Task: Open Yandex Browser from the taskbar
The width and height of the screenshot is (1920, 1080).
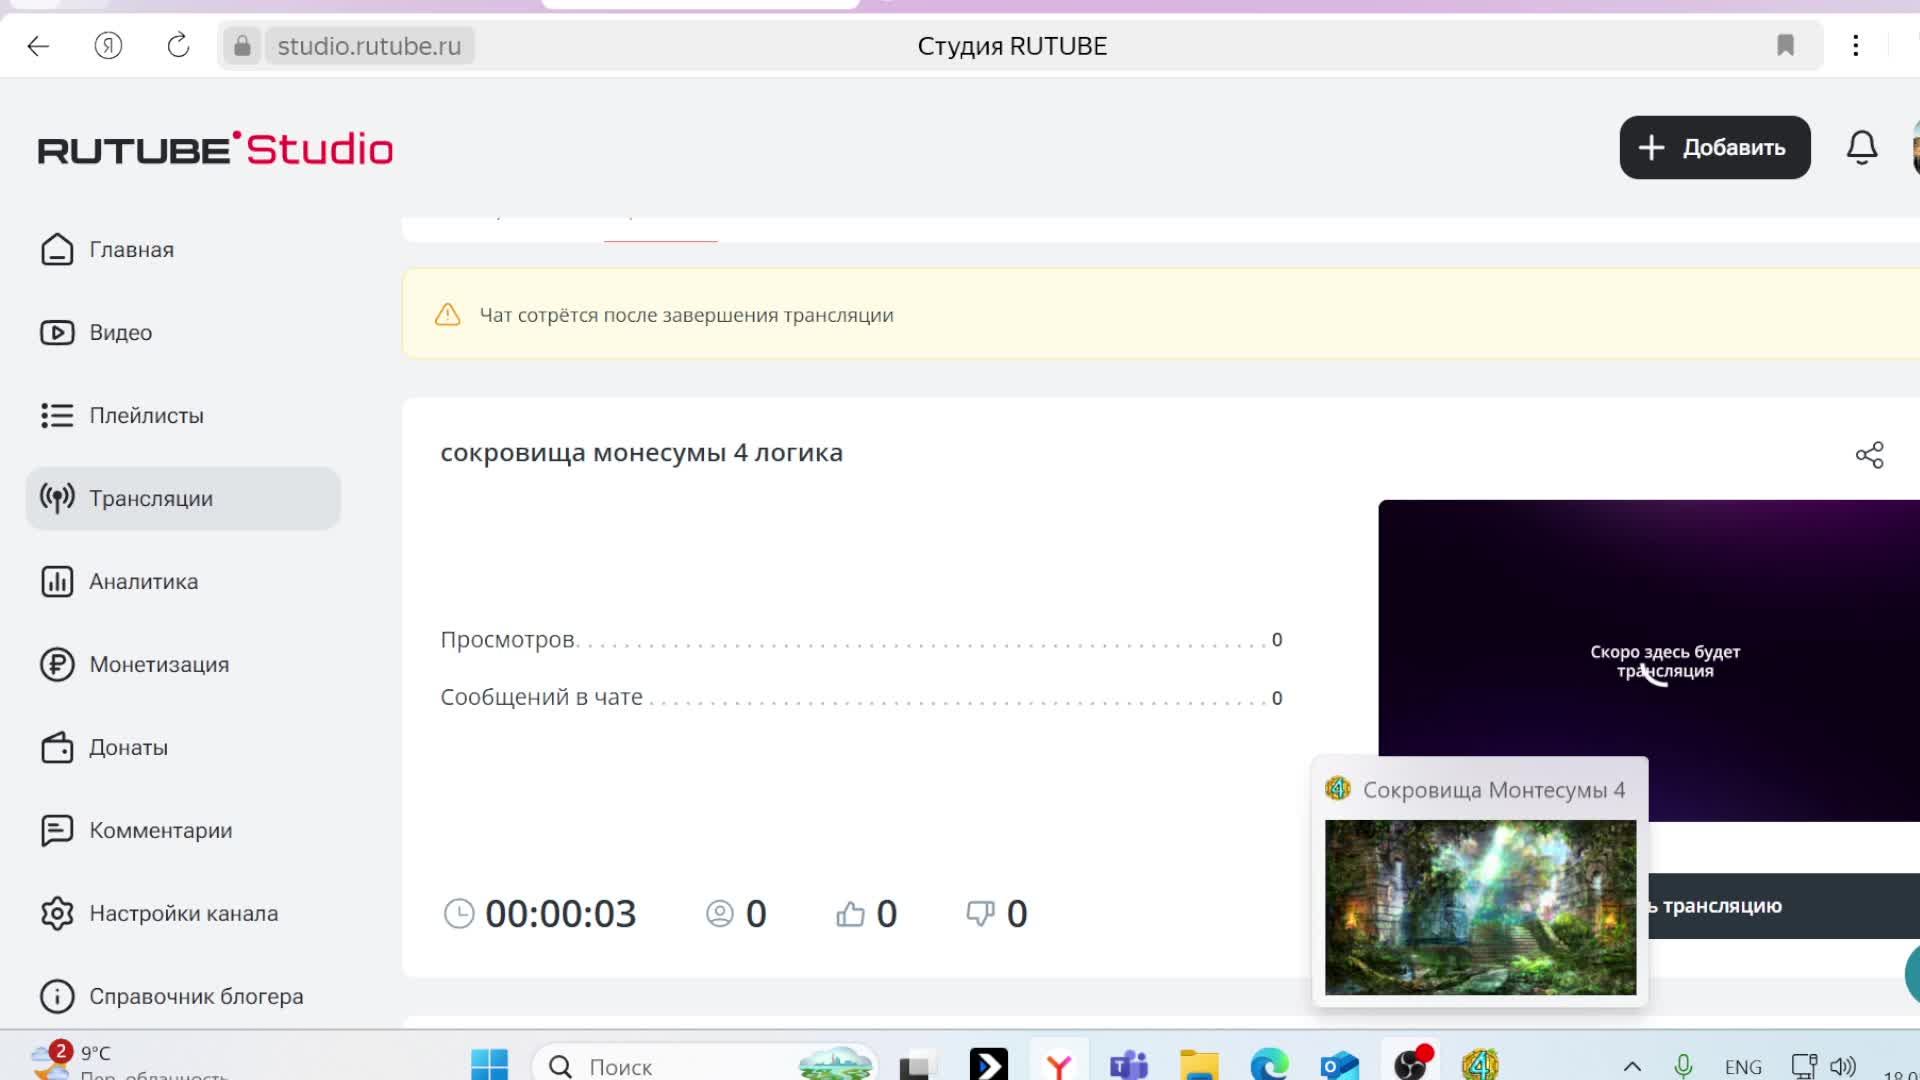Action: coord(1058,1066)
